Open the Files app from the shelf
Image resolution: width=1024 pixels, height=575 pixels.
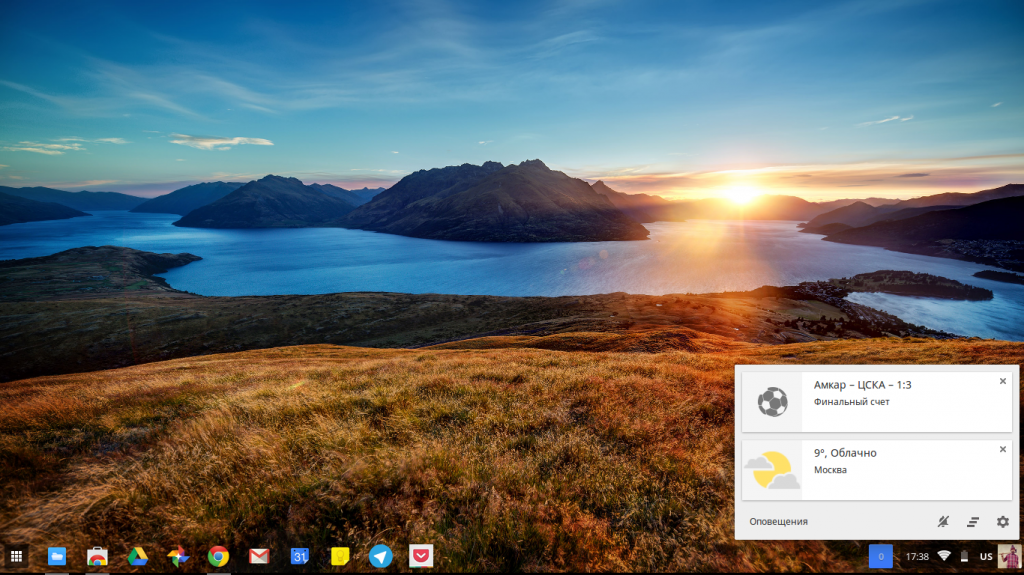coord(57,556)
